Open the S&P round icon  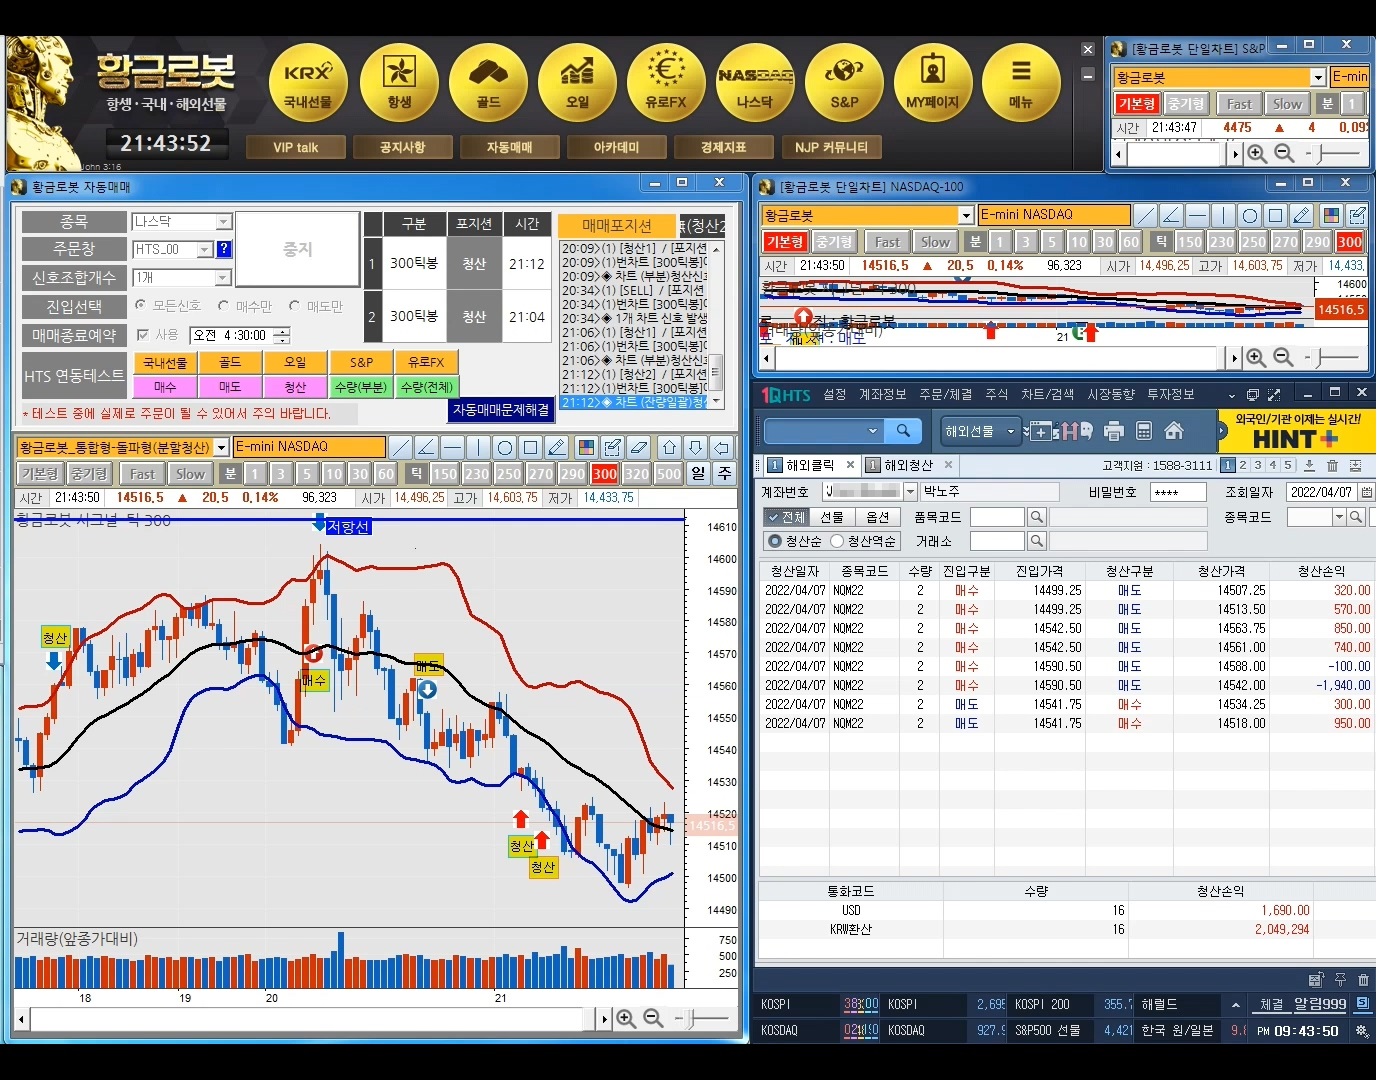[844, 82]
